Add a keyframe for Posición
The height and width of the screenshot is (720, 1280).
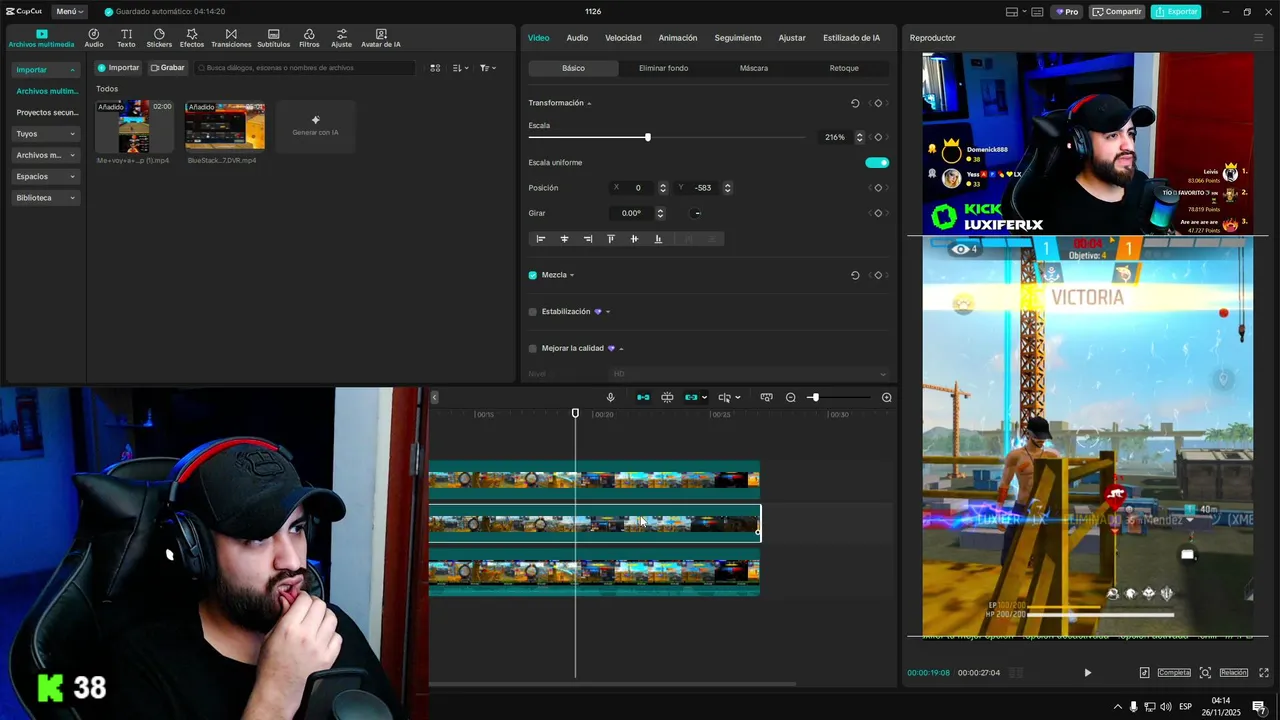click(x=878, y=188)
